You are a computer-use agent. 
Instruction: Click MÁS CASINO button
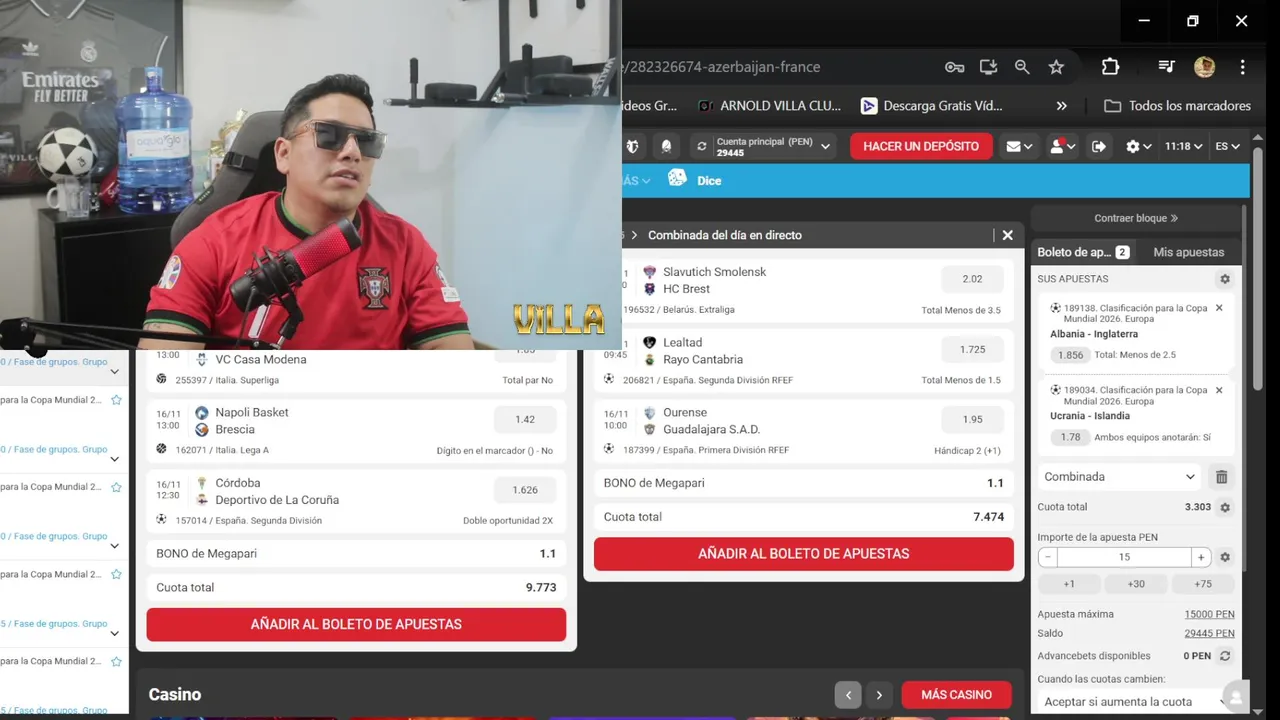click(x=956, y=695)
